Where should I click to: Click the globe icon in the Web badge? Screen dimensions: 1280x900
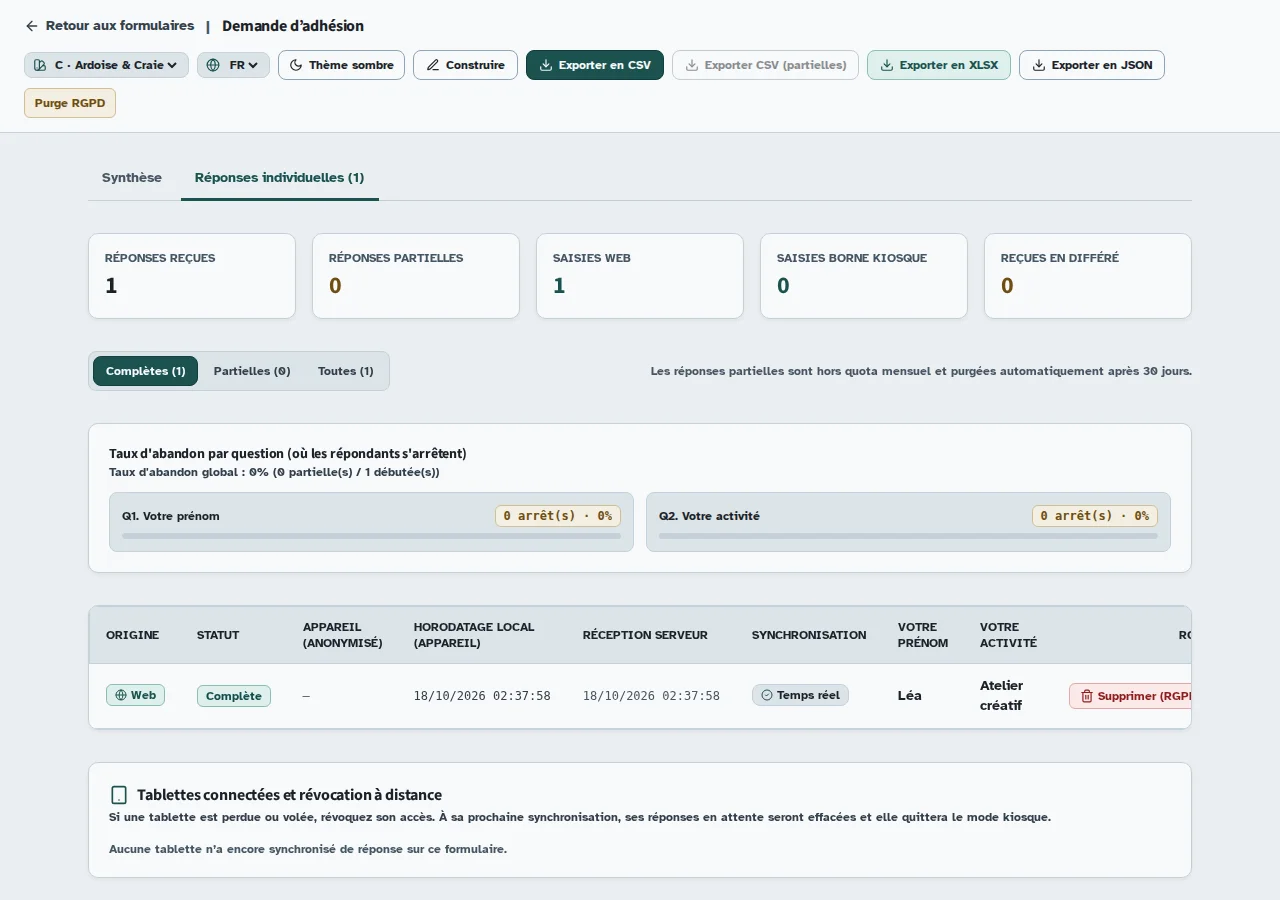click(121, 695)
